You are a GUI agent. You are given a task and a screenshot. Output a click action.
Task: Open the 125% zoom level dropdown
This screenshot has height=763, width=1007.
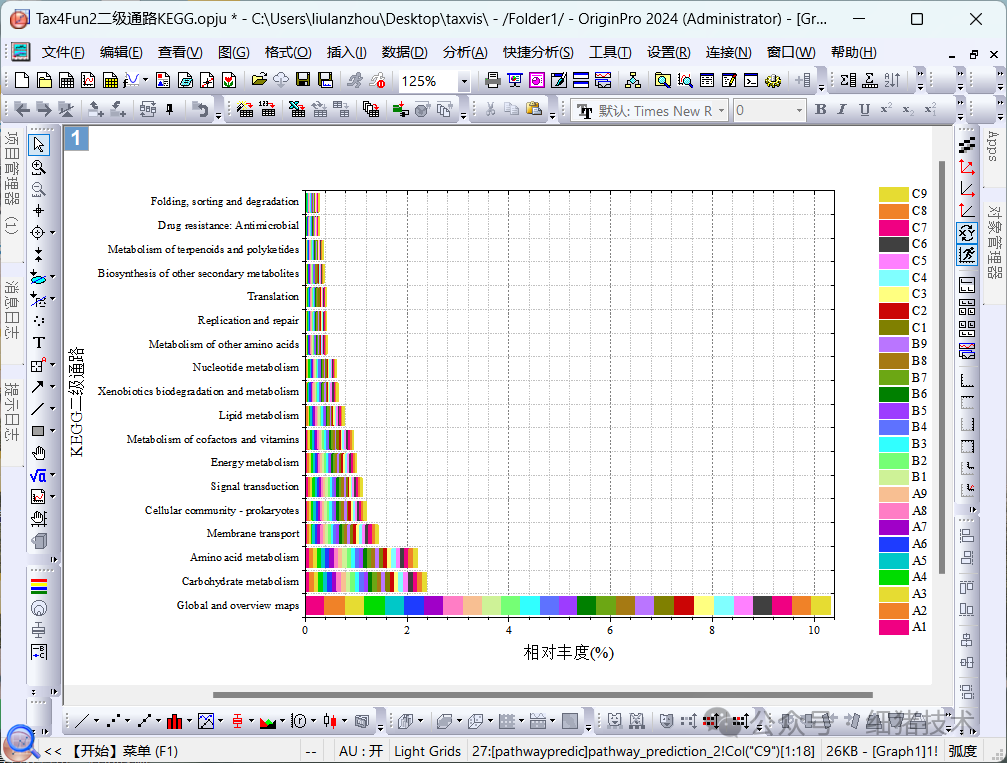point(463,82)
